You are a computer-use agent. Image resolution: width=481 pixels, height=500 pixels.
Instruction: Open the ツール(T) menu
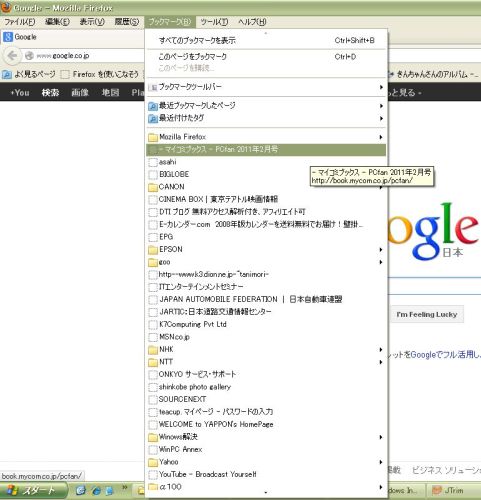[x=214, y=22]
